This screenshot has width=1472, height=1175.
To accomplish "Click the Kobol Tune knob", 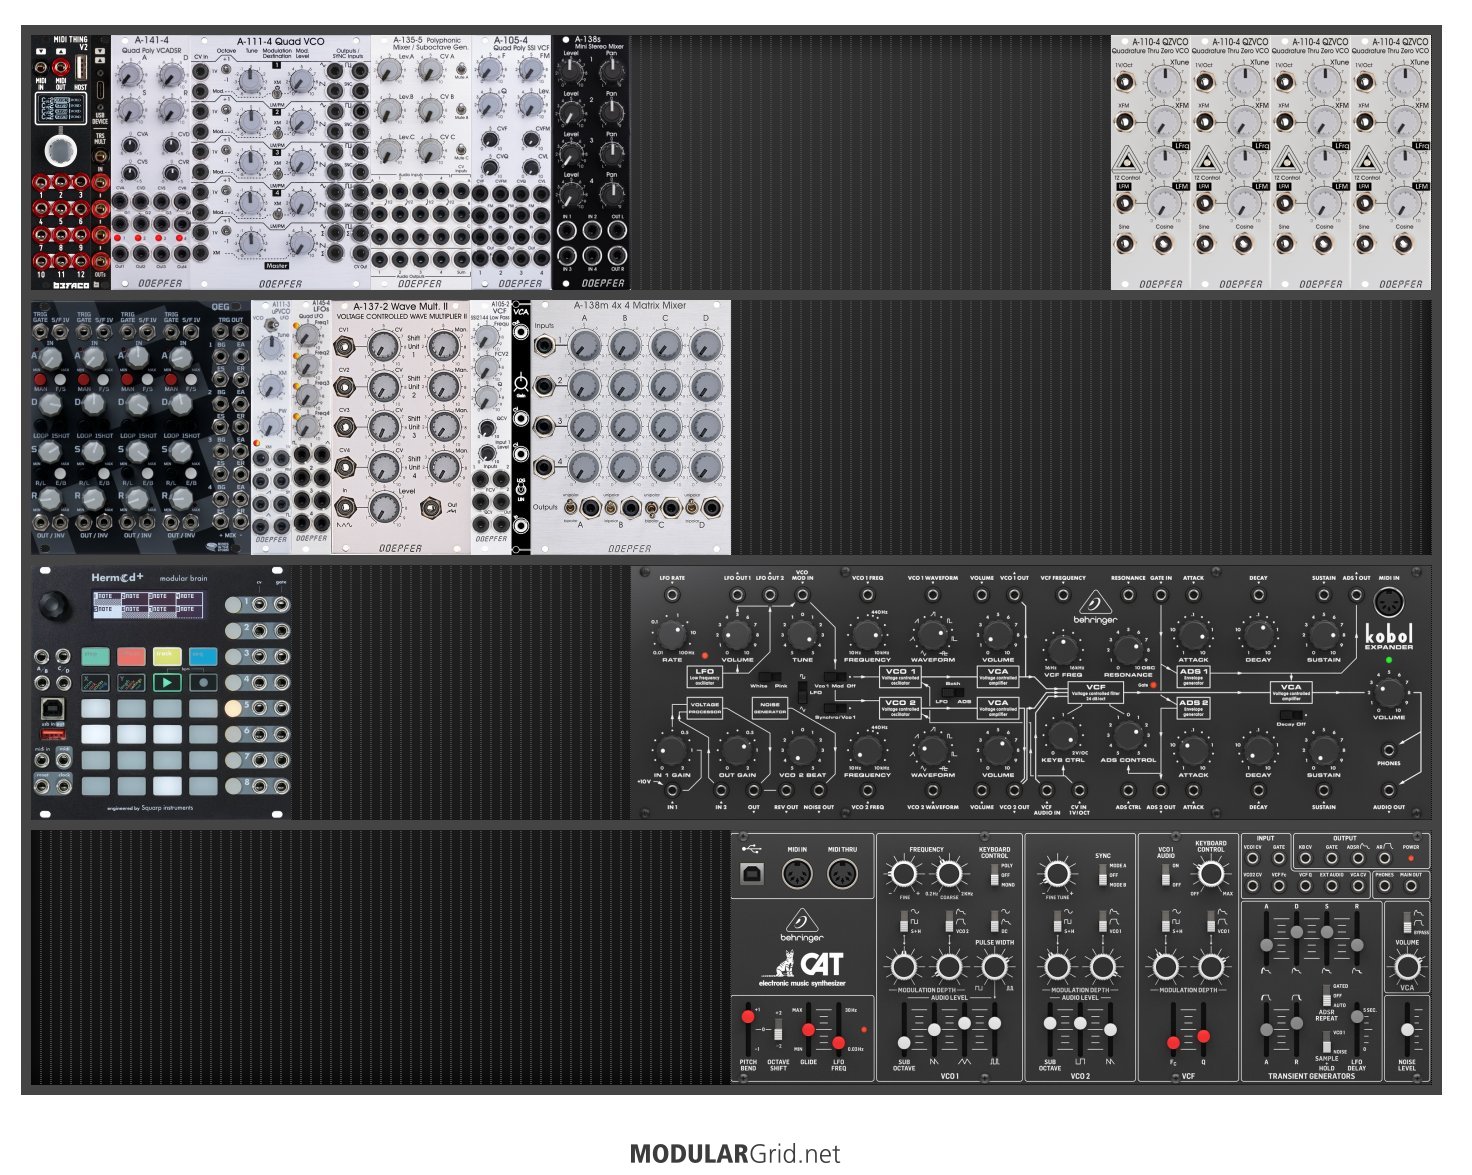I will click(802, 633).
